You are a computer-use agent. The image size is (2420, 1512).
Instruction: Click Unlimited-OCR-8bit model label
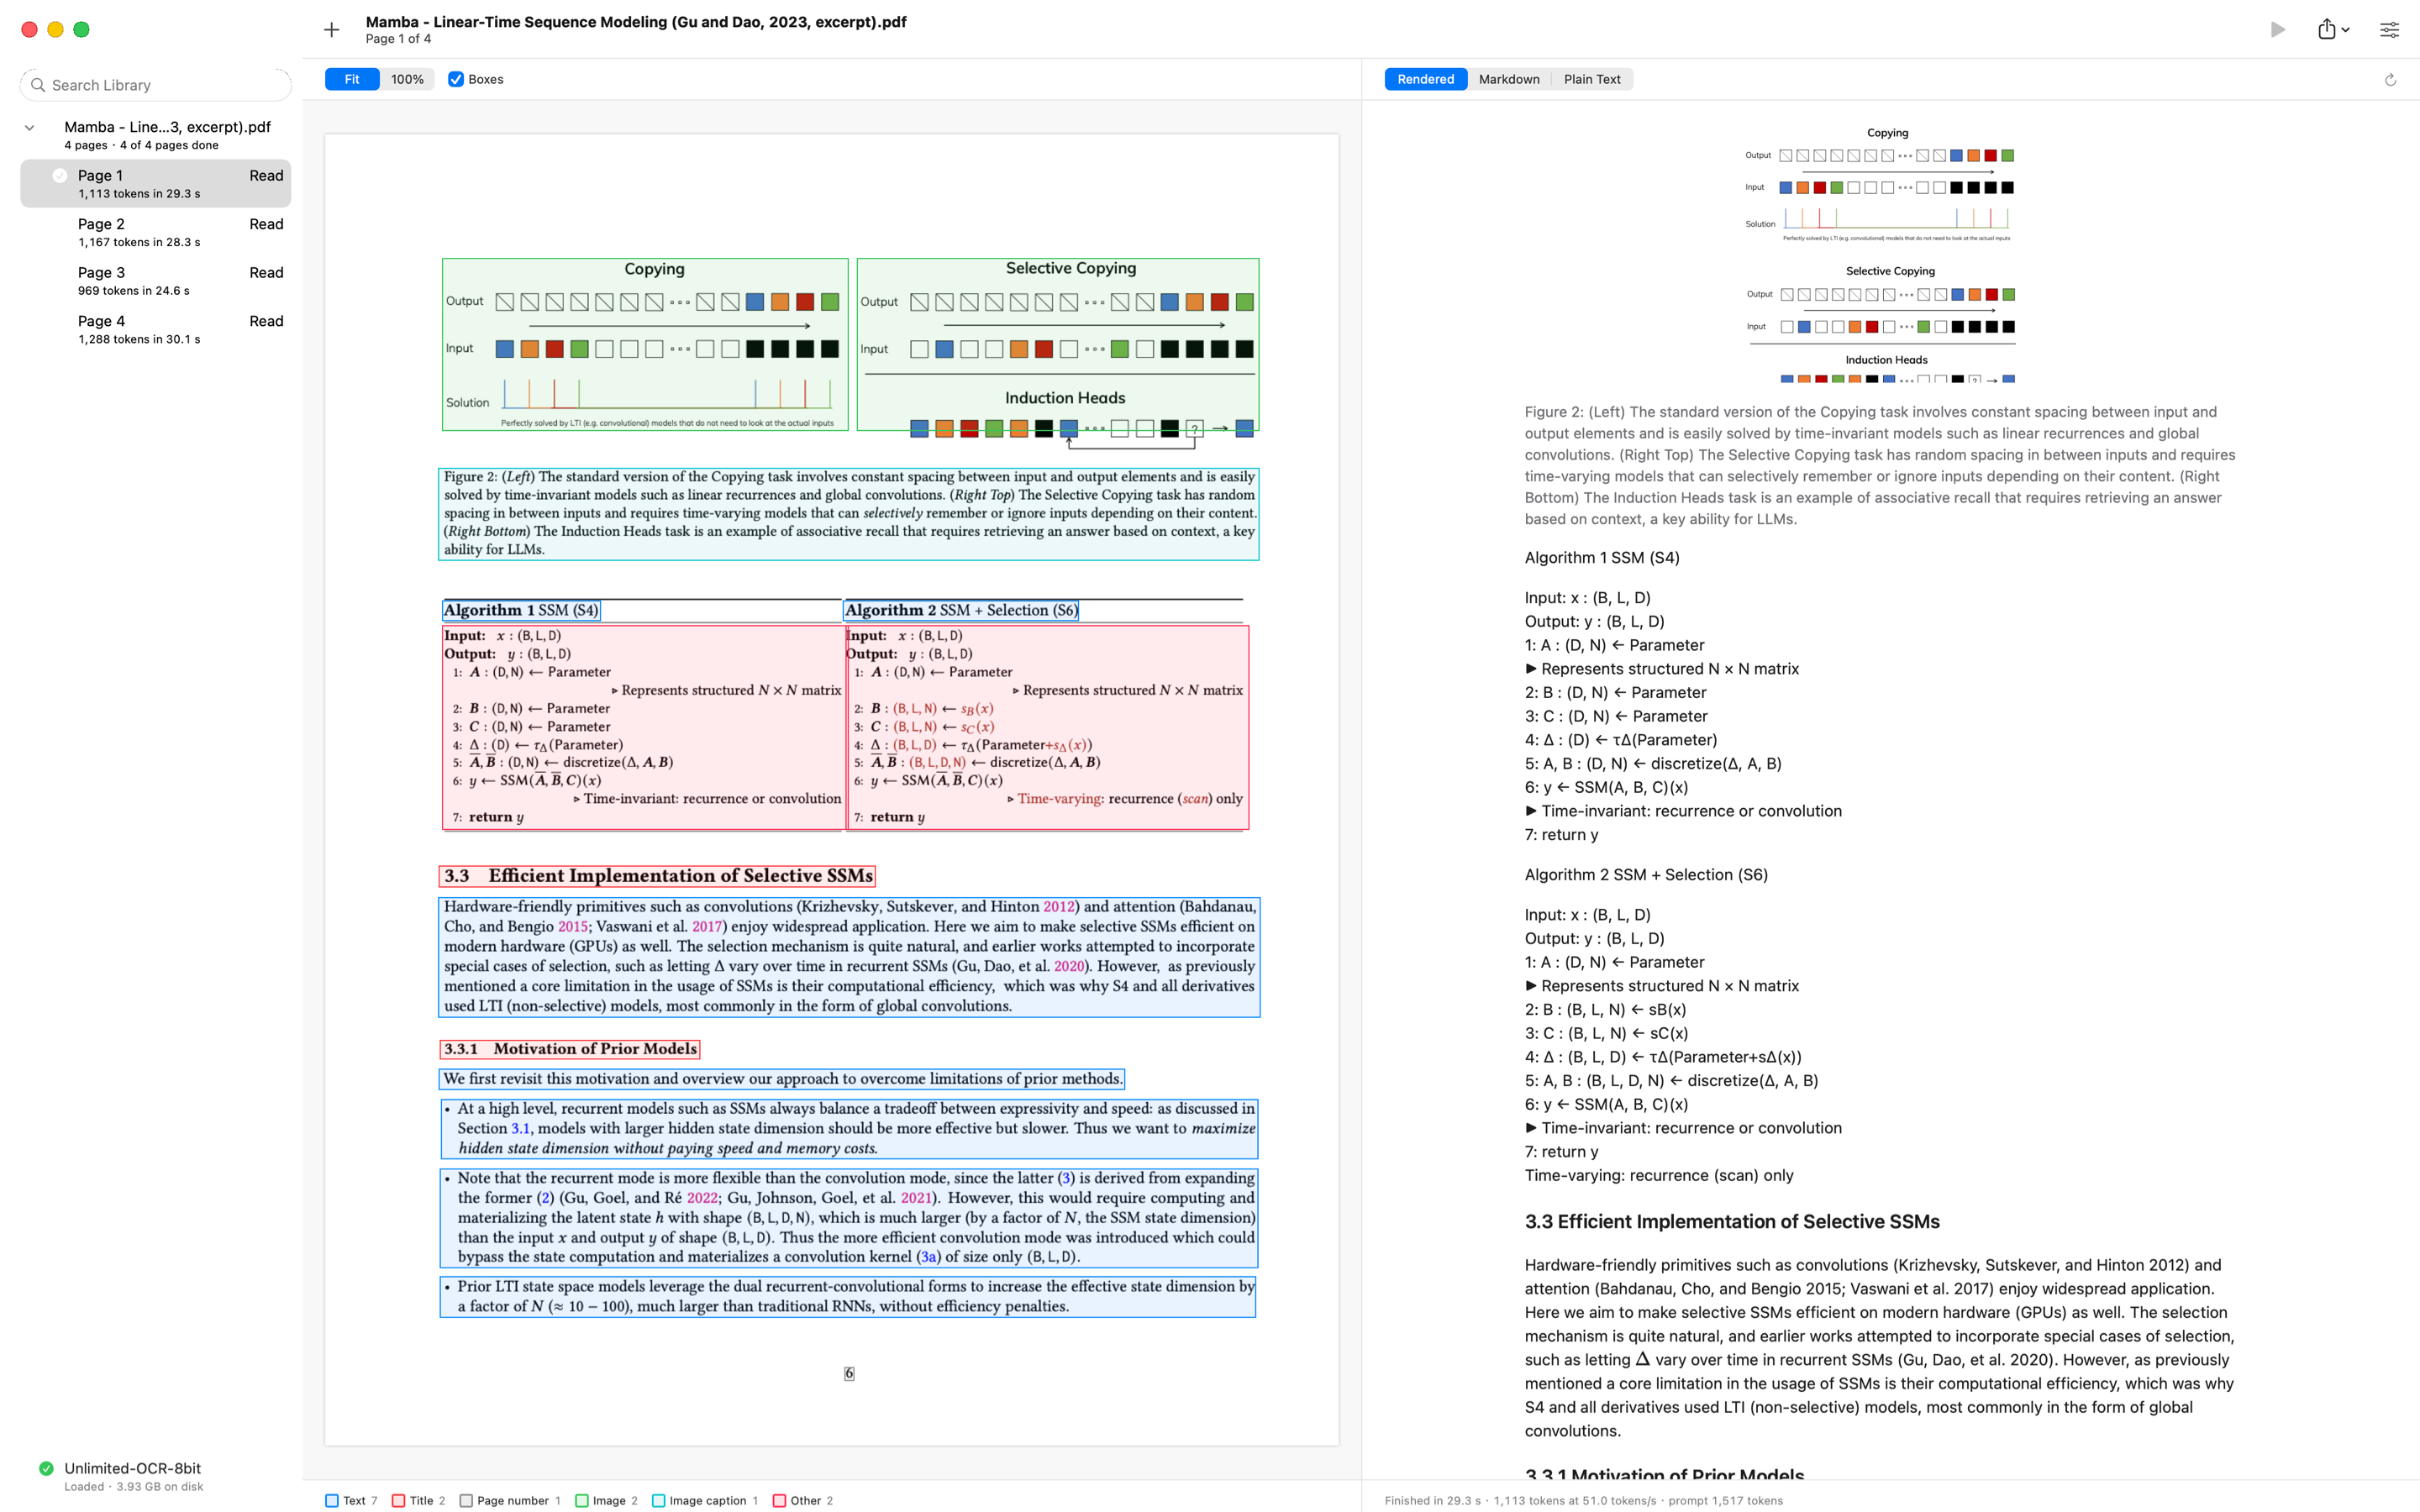[133, 1468]
